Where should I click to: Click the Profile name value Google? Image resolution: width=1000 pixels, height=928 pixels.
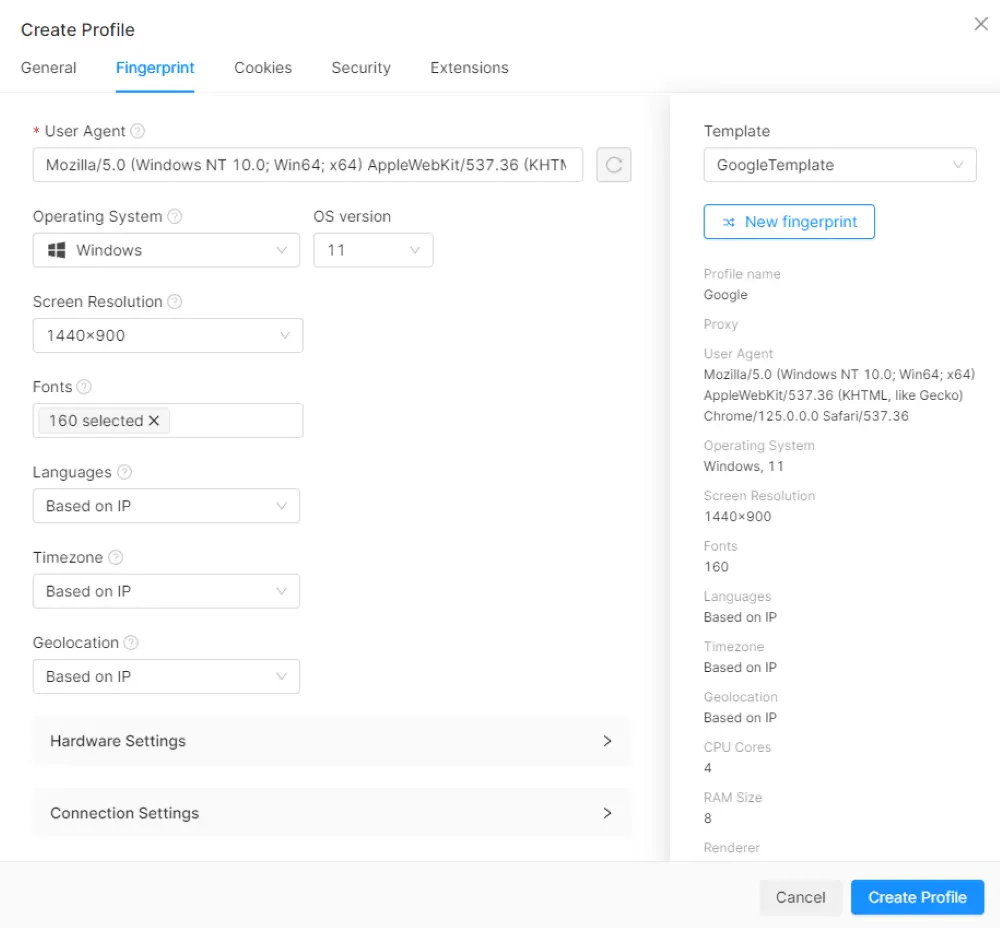coord(725,295)
